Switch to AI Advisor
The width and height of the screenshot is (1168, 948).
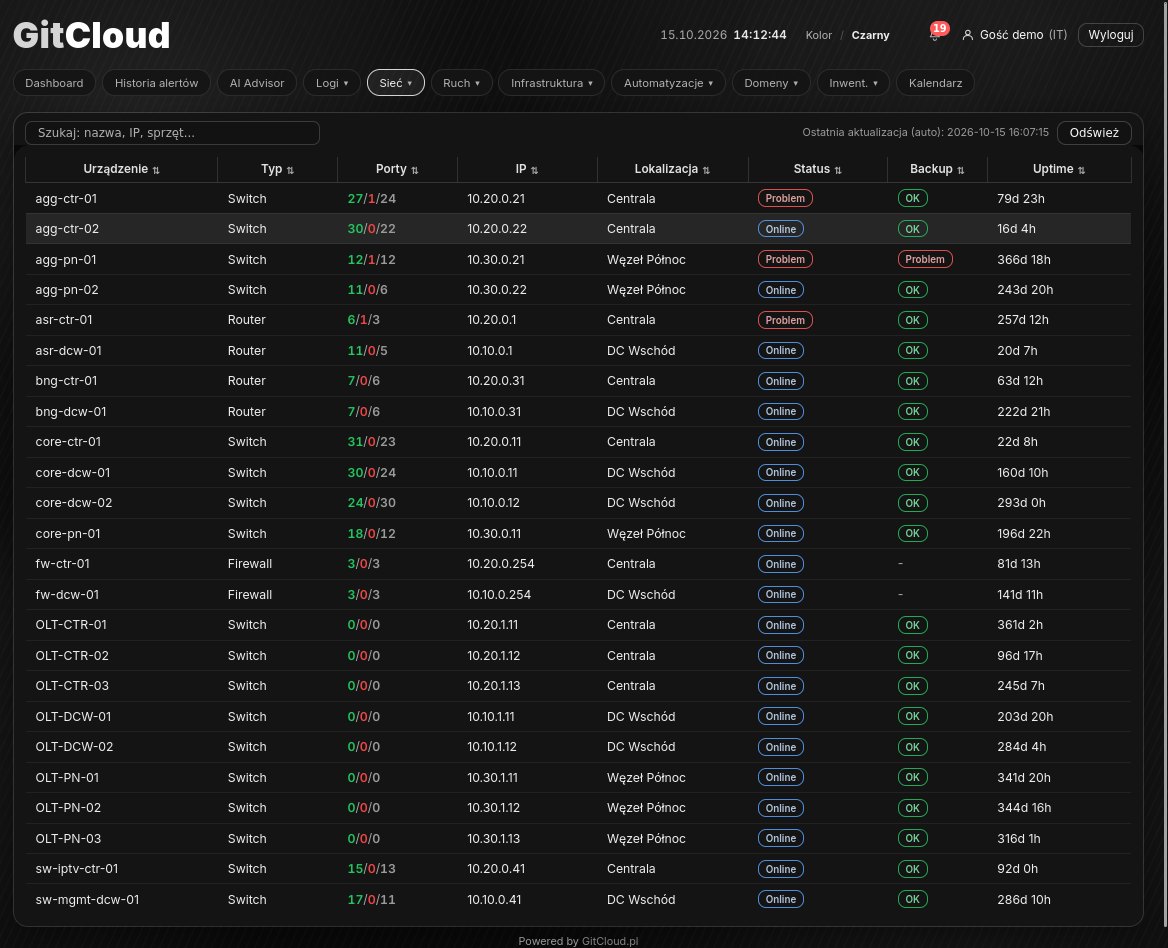click(257, 83)
